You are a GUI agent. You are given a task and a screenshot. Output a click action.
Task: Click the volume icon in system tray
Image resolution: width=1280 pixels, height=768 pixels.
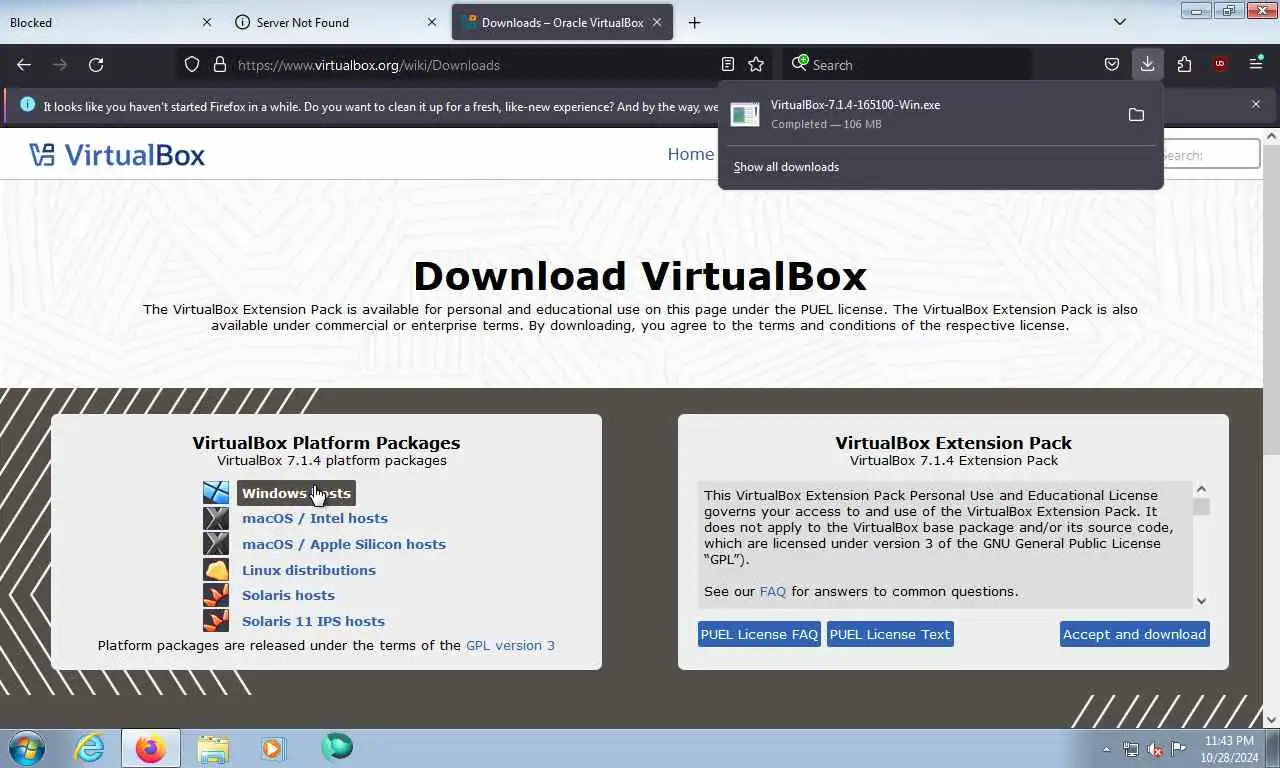[x=1155, y=749]
